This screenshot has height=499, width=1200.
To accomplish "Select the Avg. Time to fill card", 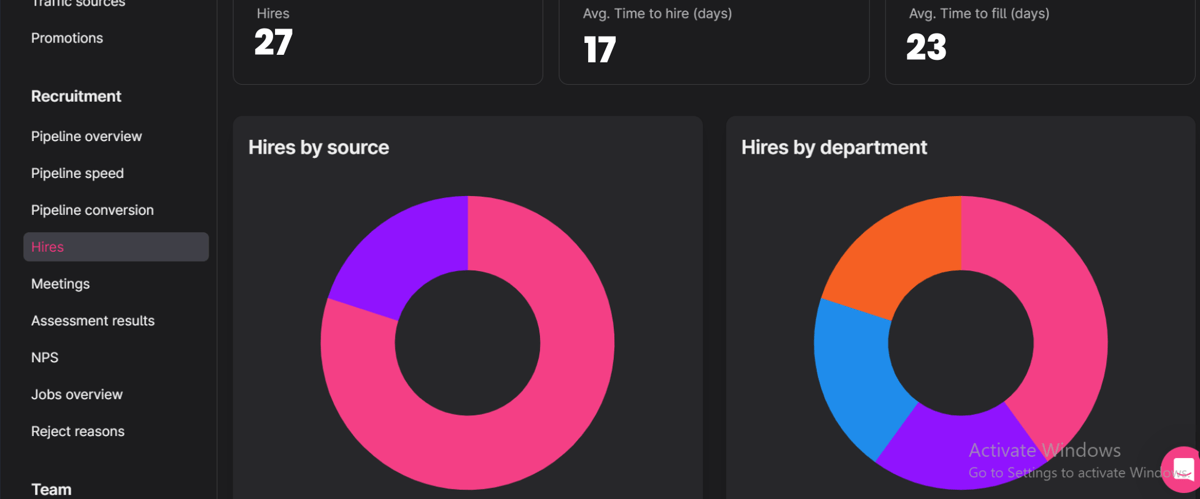I will 1040,40.
